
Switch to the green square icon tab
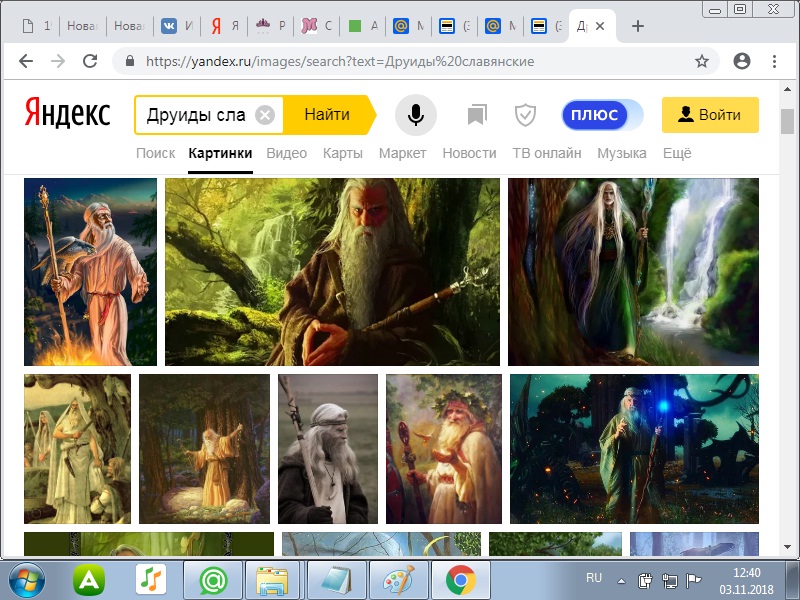tap(363, 26)
